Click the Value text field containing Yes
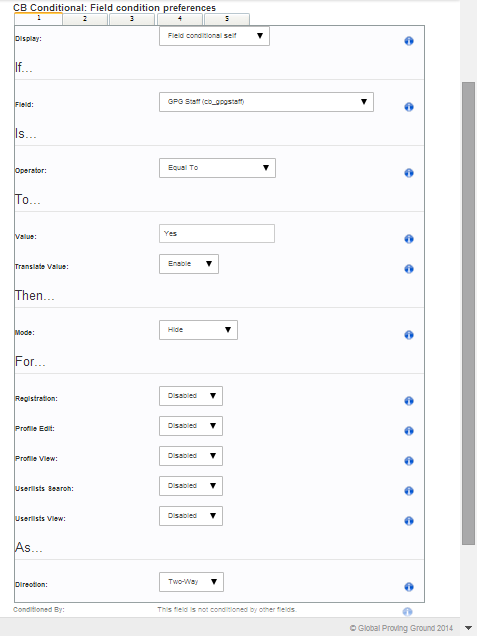477x636 pixels. click(217, 234)
